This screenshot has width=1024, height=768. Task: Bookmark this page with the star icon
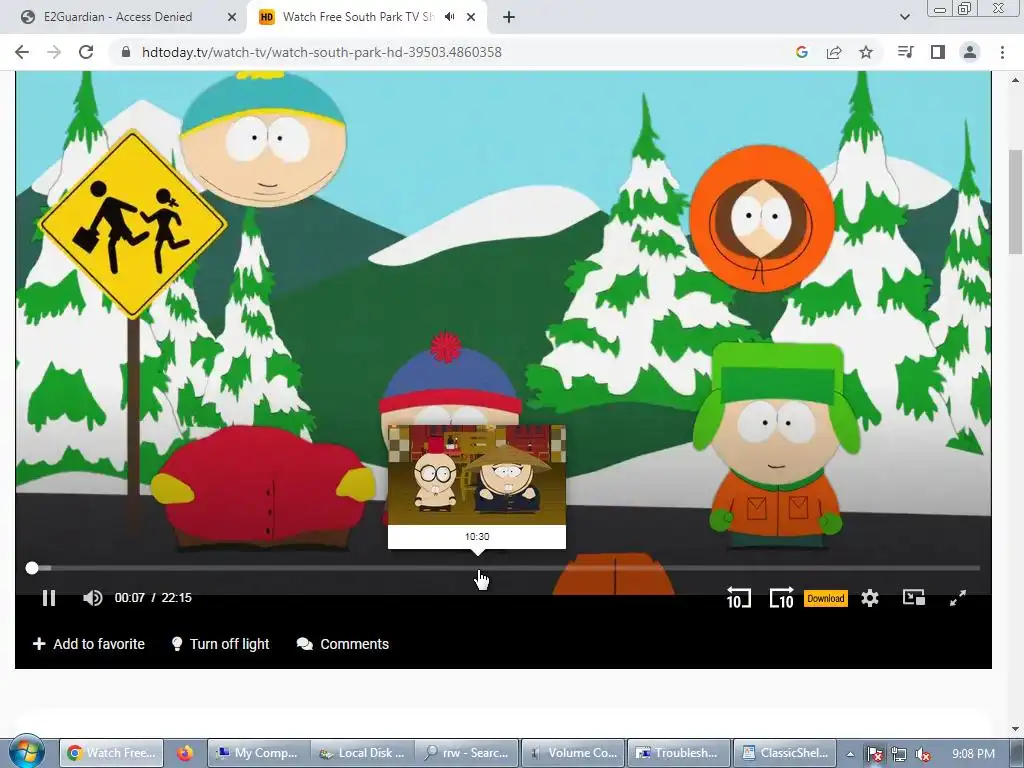tap(866, 52)
